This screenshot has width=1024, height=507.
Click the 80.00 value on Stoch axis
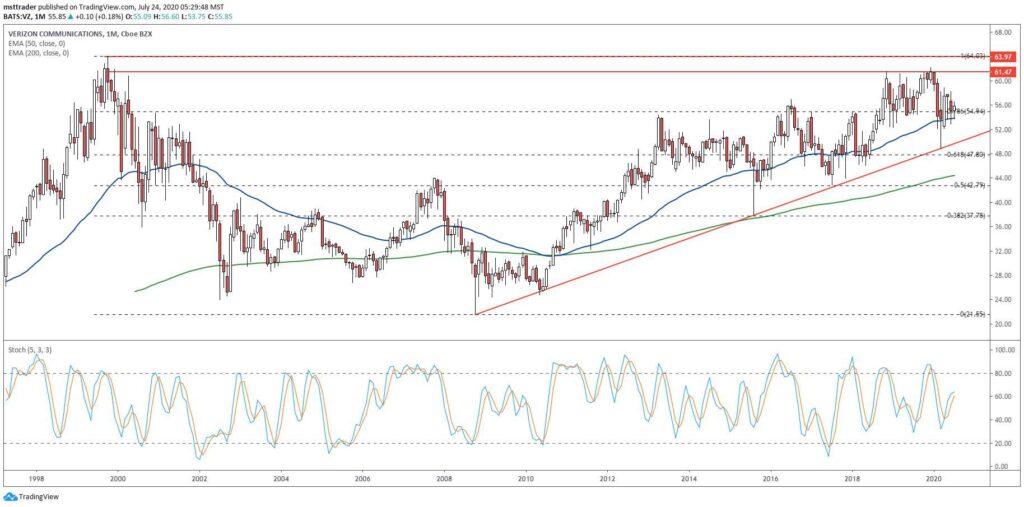coord(1002,374)
